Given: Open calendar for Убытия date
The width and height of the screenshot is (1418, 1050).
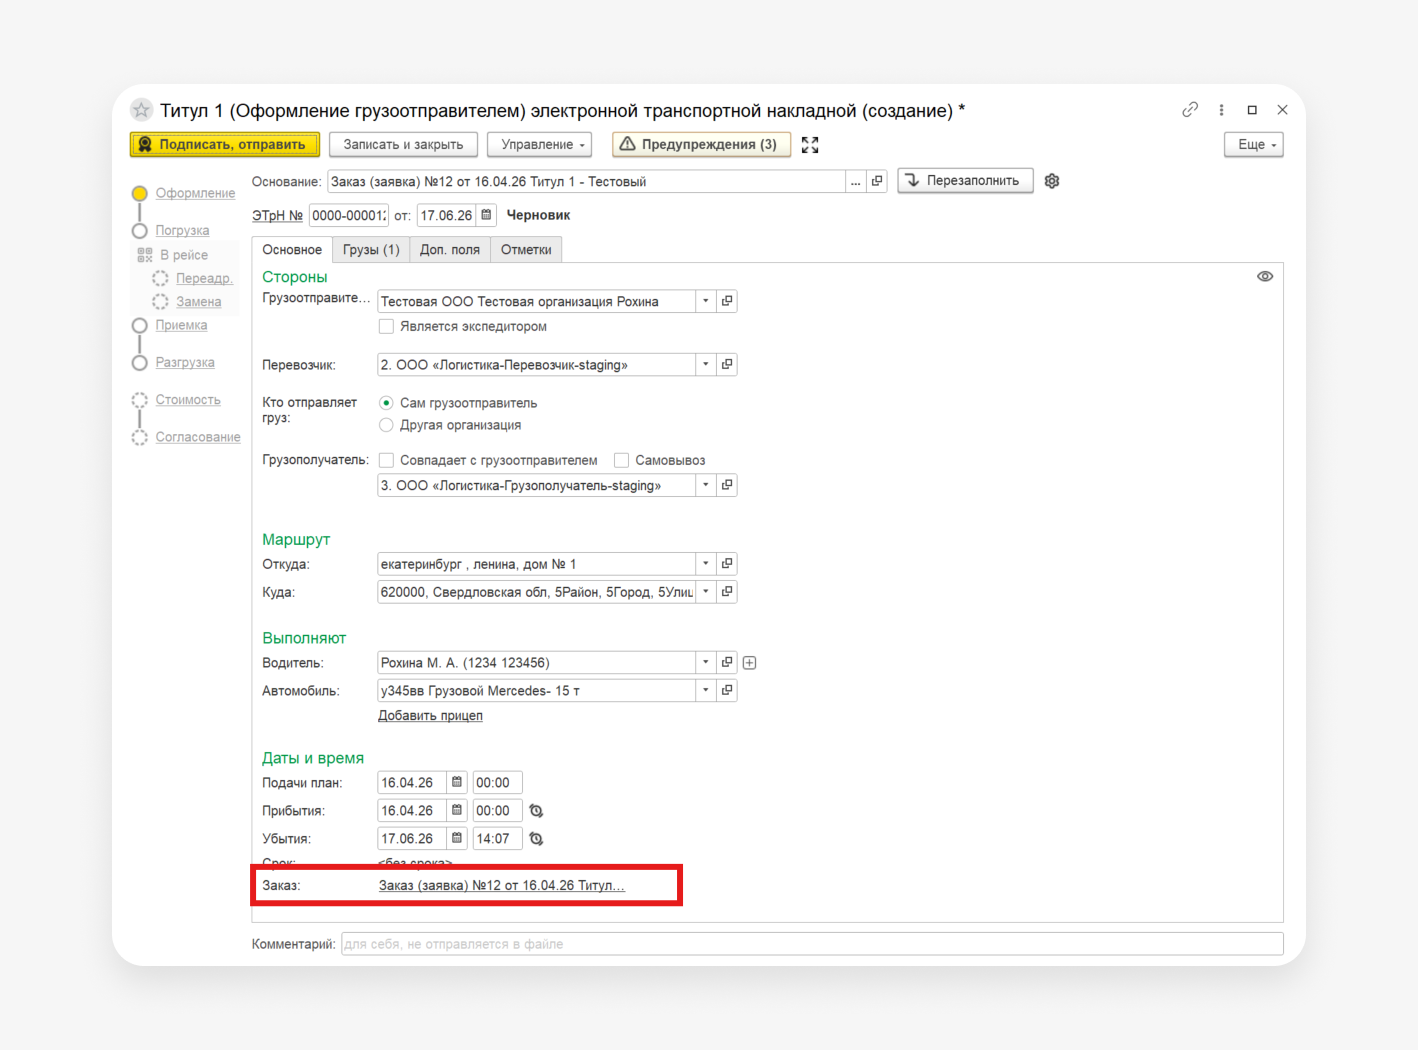Looking at the screenshot, I should (457, 839).
